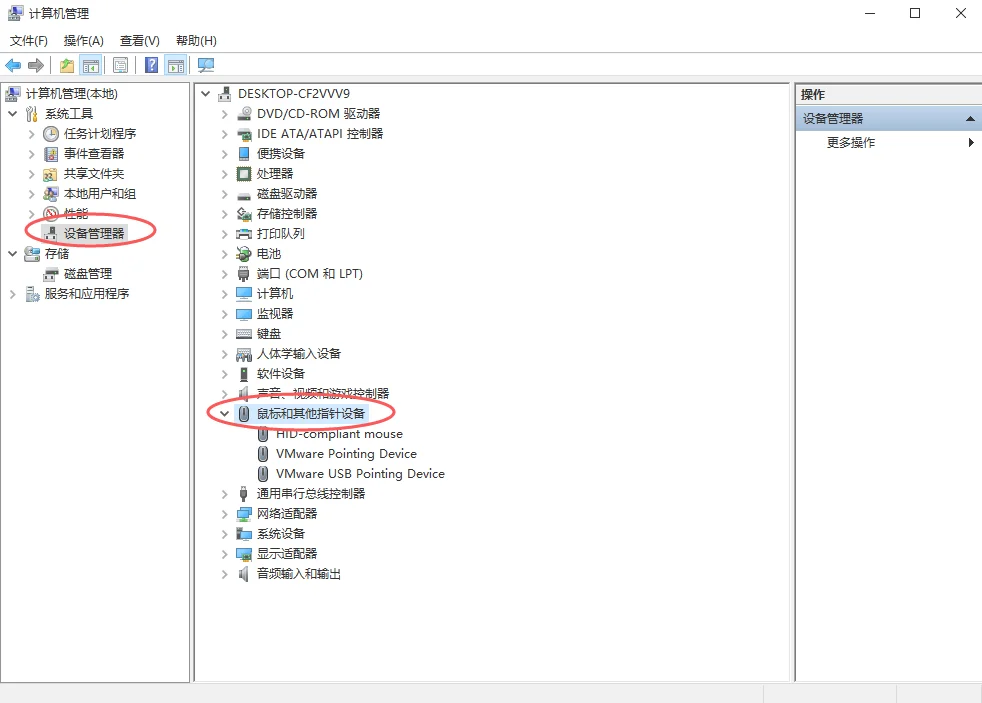Click the 键盘 keyboard icon
The image size is (982, 703).
tap(244, 334)
